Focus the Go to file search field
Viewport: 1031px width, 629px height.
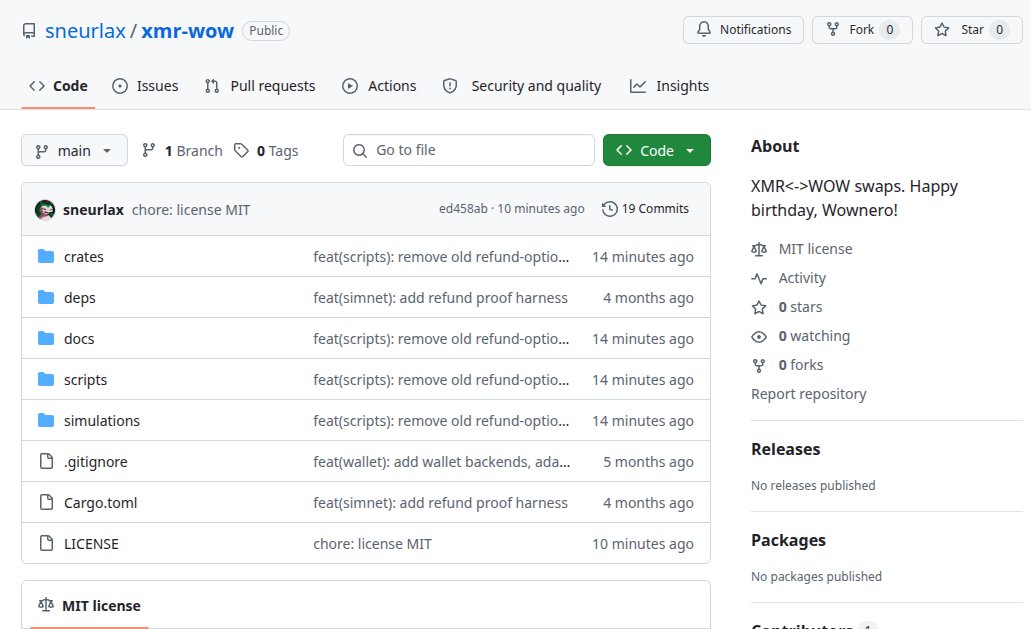(469, 151)
